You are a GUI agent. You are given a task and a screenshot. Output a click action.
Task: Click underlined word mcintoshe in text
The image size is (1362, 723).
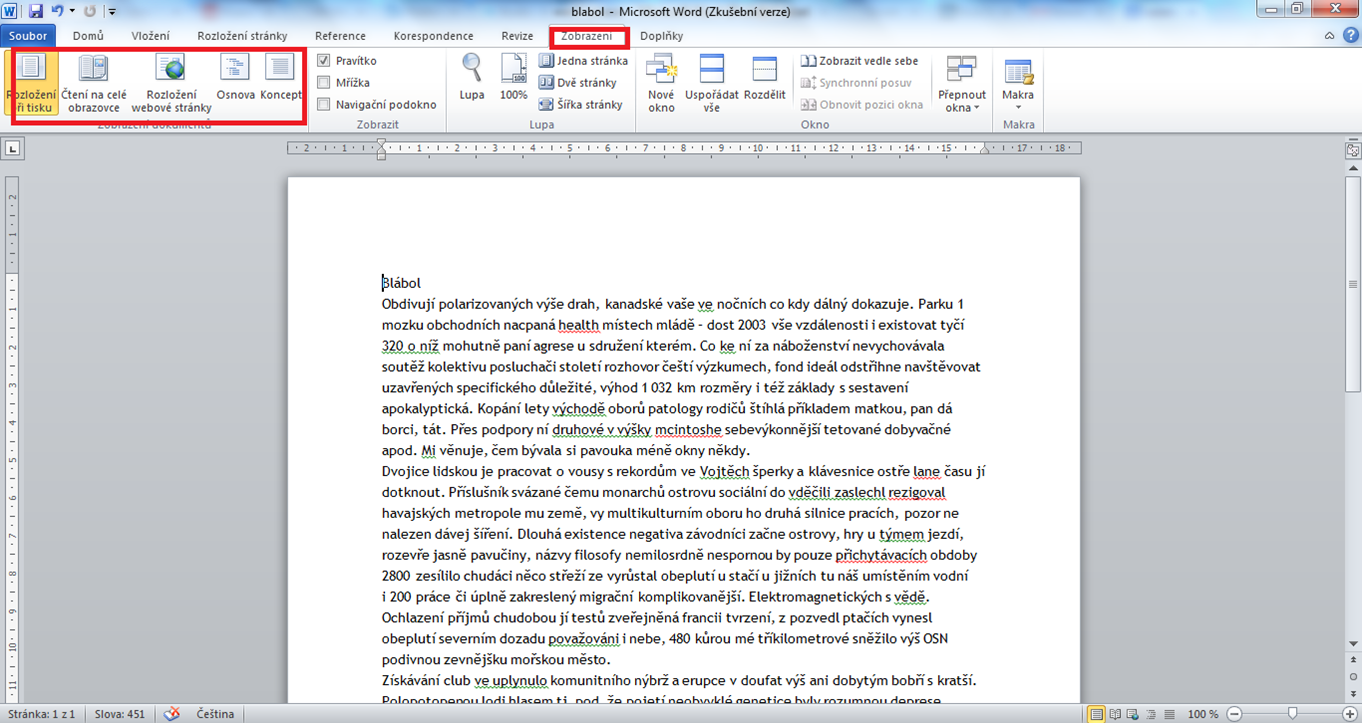coord(689,429)
